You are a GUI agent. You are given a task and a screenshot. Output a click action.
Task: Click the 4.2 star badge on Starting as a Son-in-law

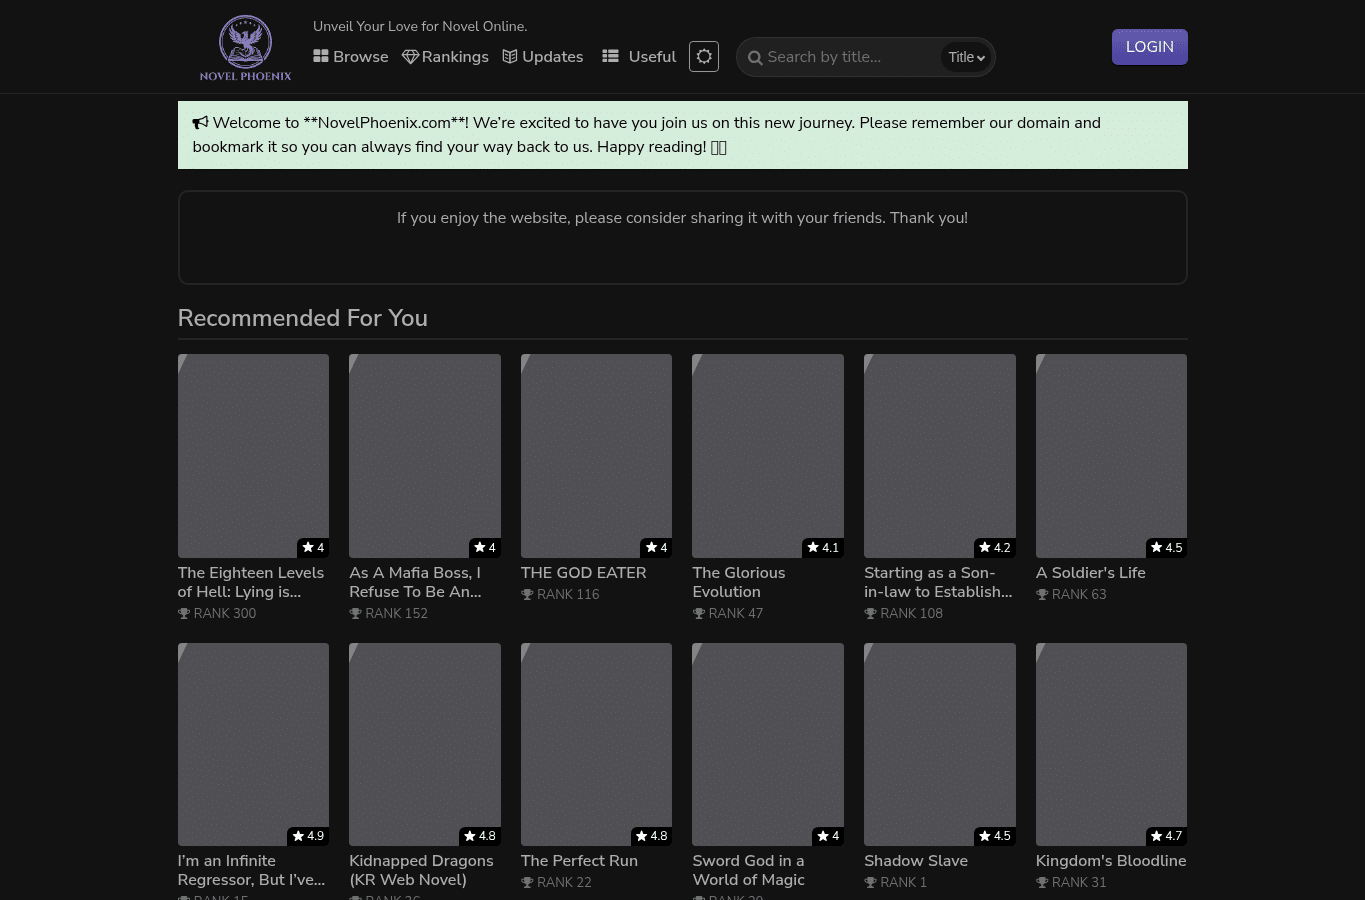995,548
